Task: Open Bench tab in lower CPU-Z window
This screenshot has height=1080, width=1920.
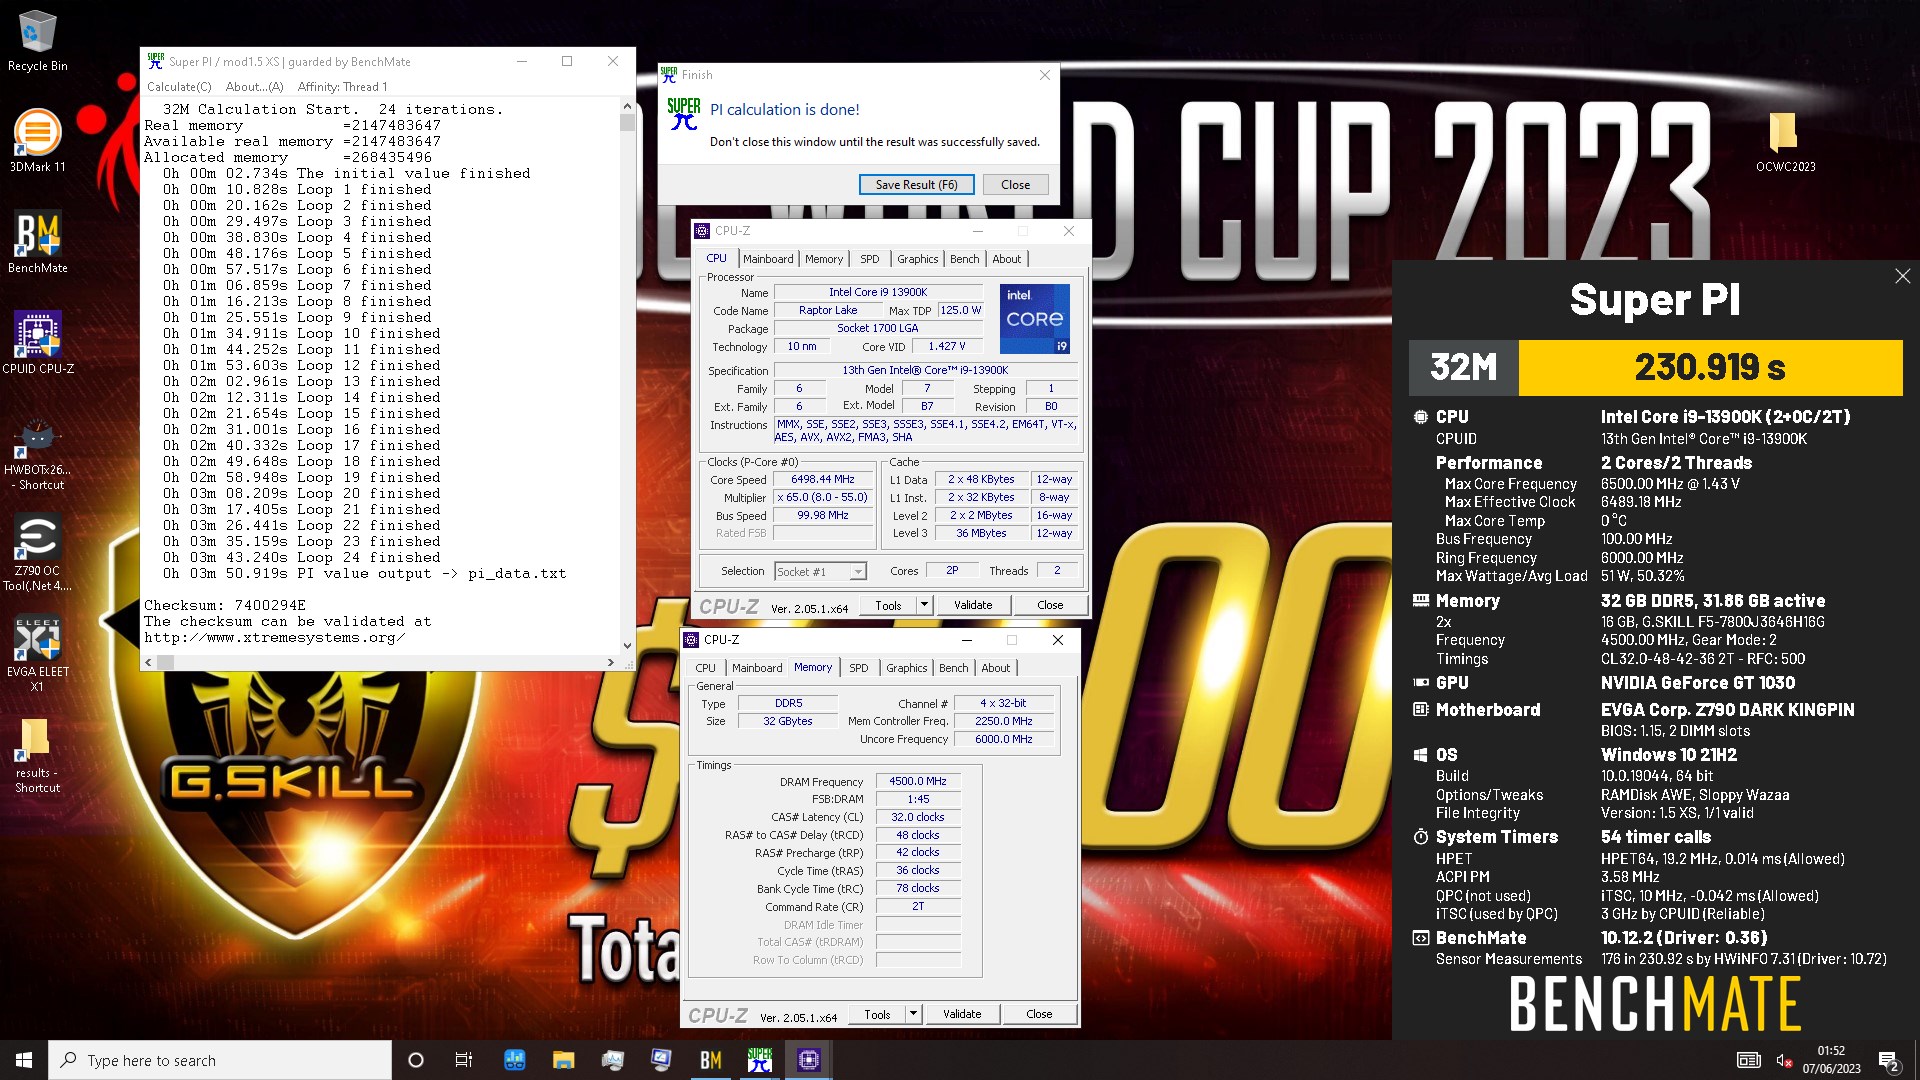Action: click(x=953, y=668)
